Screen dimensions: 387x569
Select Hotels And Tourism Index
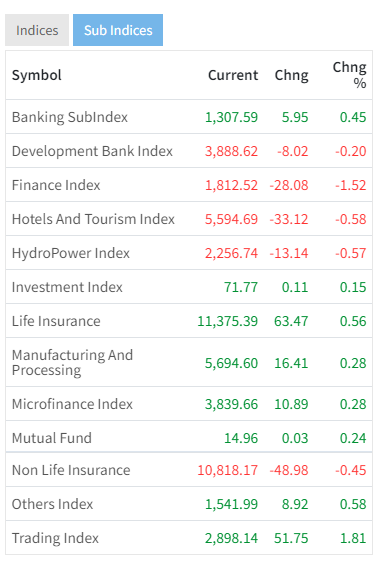pyautogui.click(x=189, y=219)
